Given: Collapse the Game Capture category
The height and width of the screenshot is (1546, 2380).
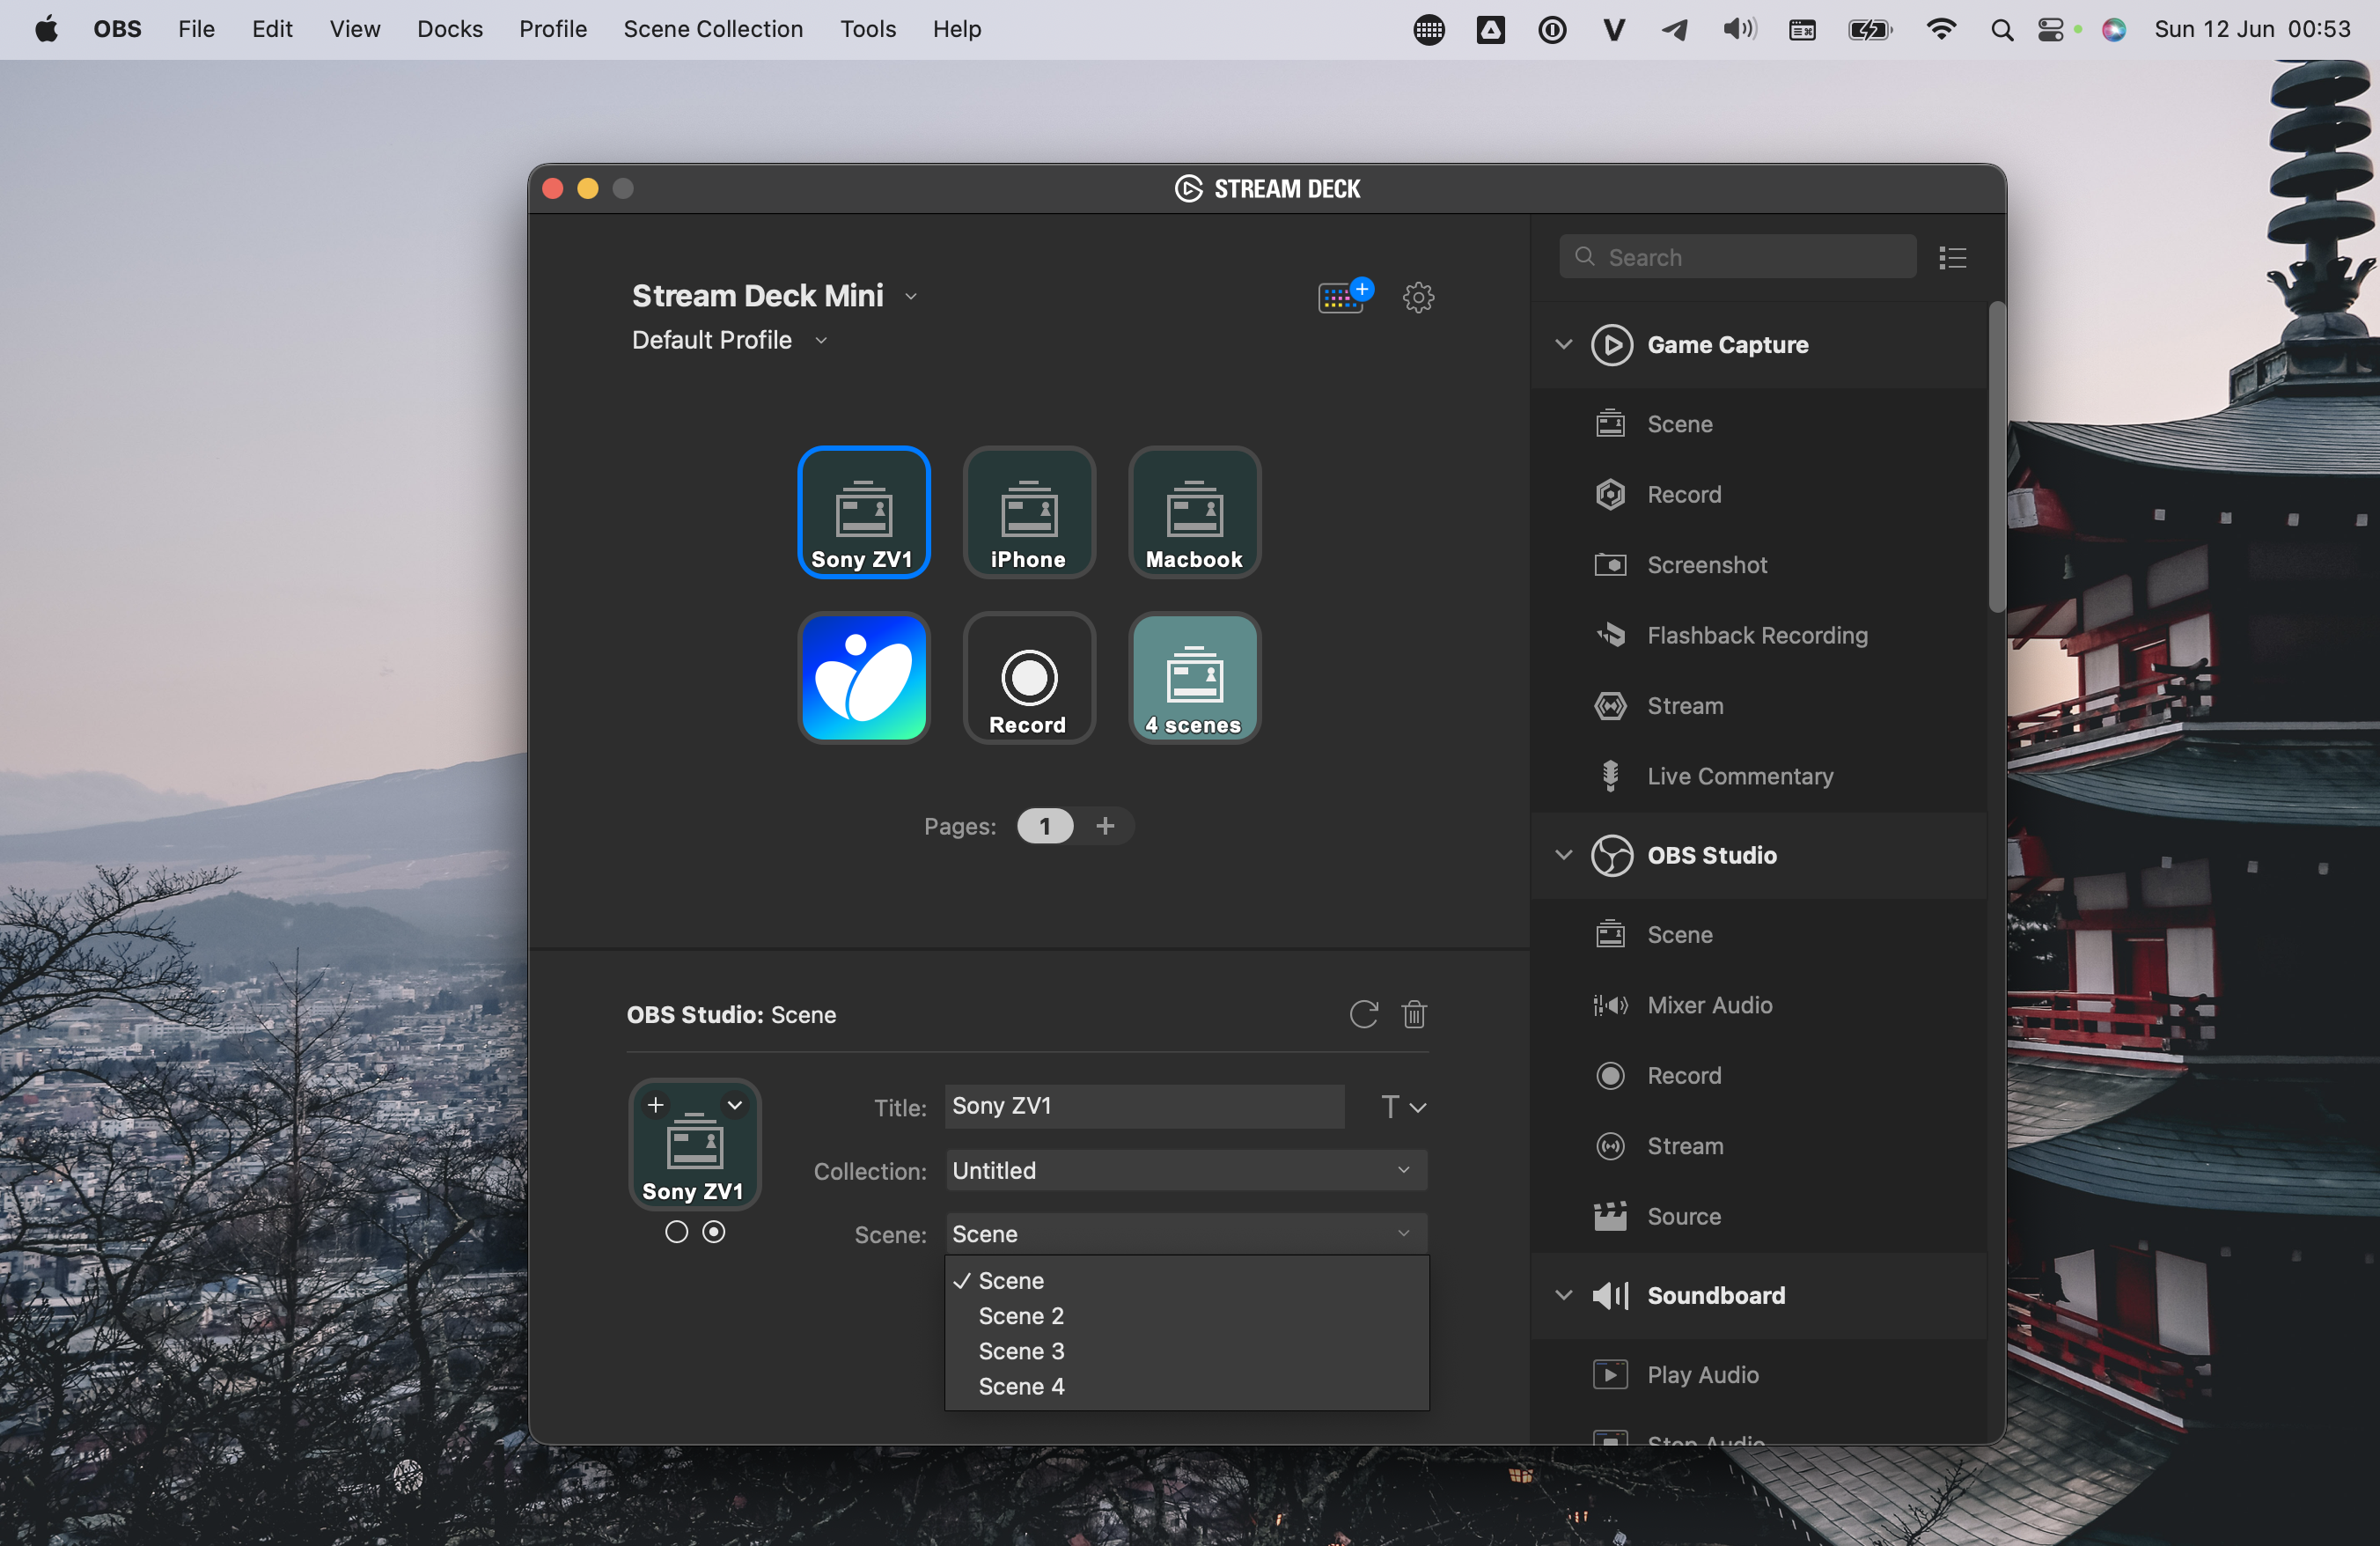Looking at the screenshot, I should coord(1563,345).
